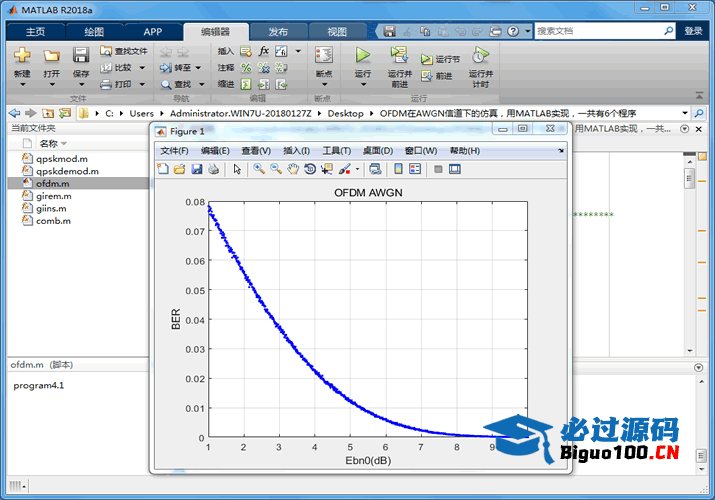The height and width of the screenshot is (500, 715).
Task: Click the rotate 3D tool in Figure toolbar
Action: coord(310,169)
